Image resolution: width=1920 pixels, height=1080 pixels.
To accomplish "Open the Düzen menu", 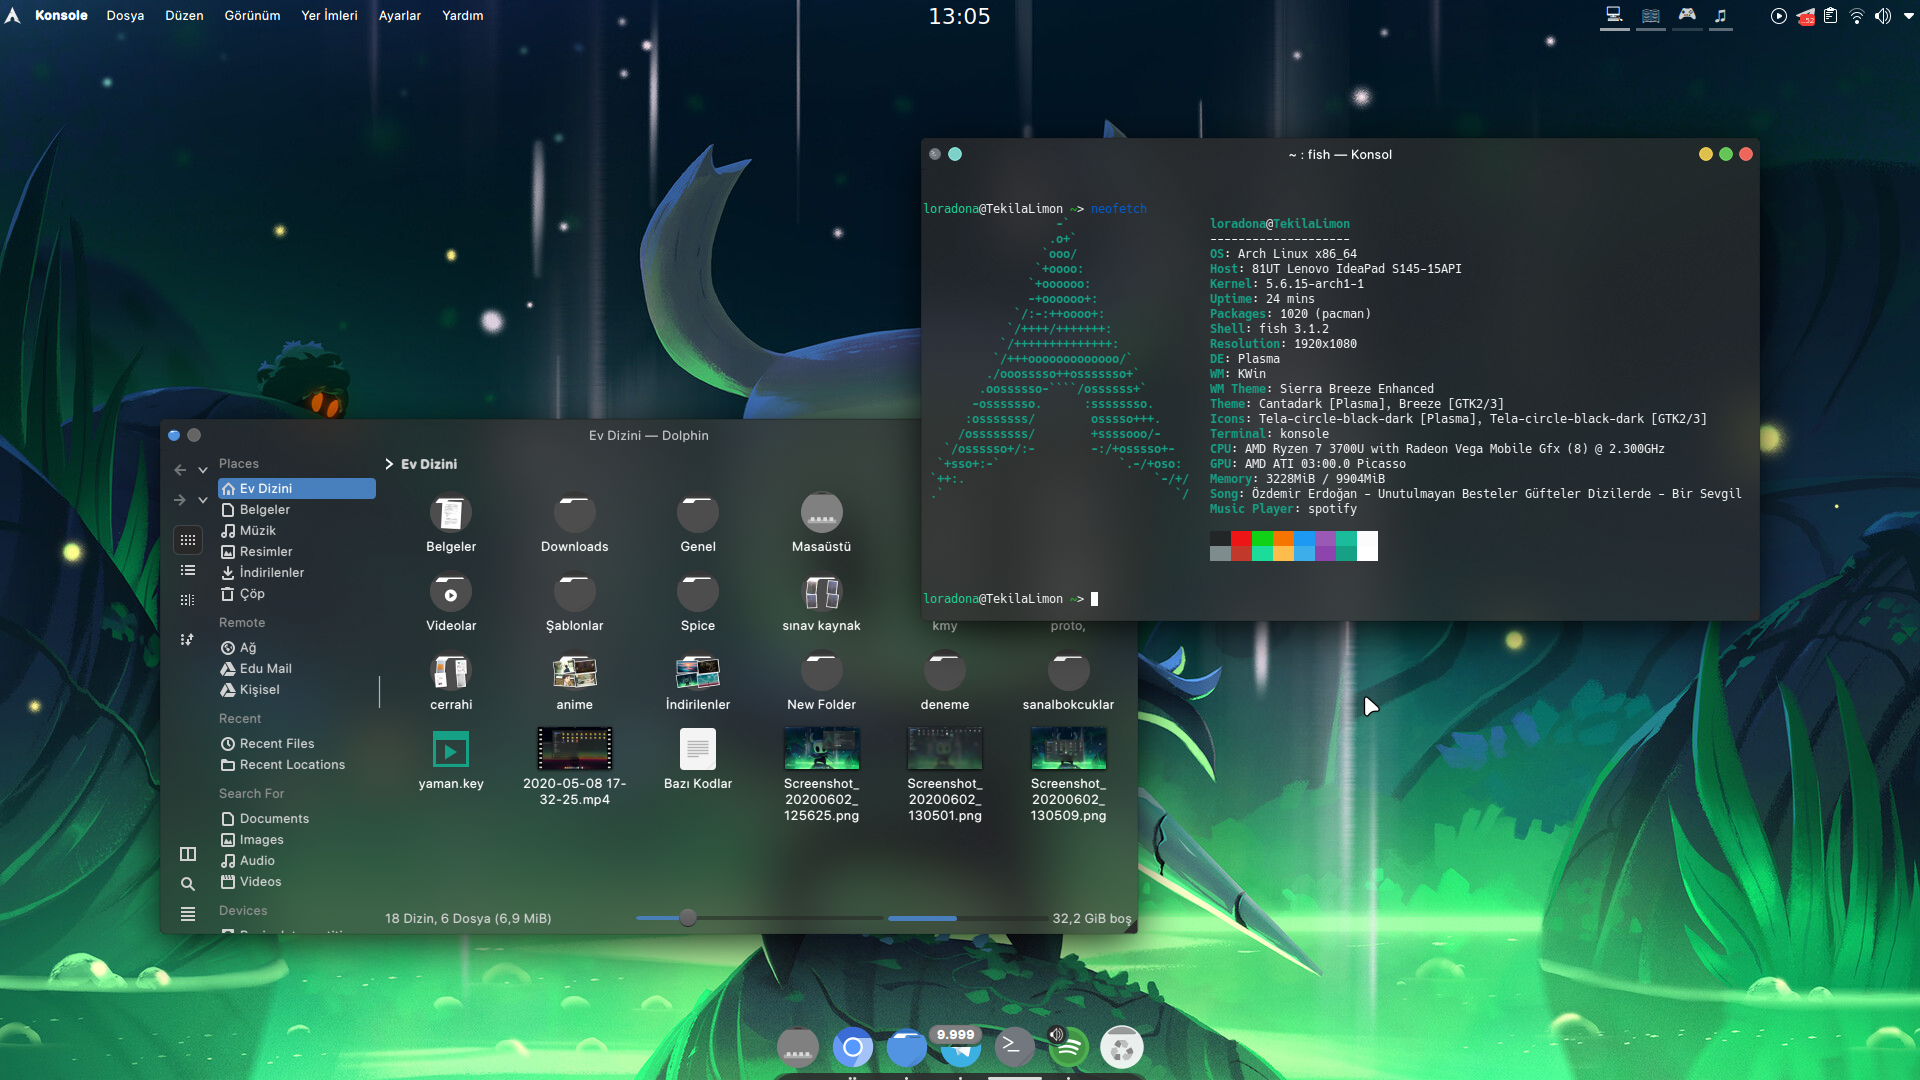I will pyautogui.click(x=184, y=15).
